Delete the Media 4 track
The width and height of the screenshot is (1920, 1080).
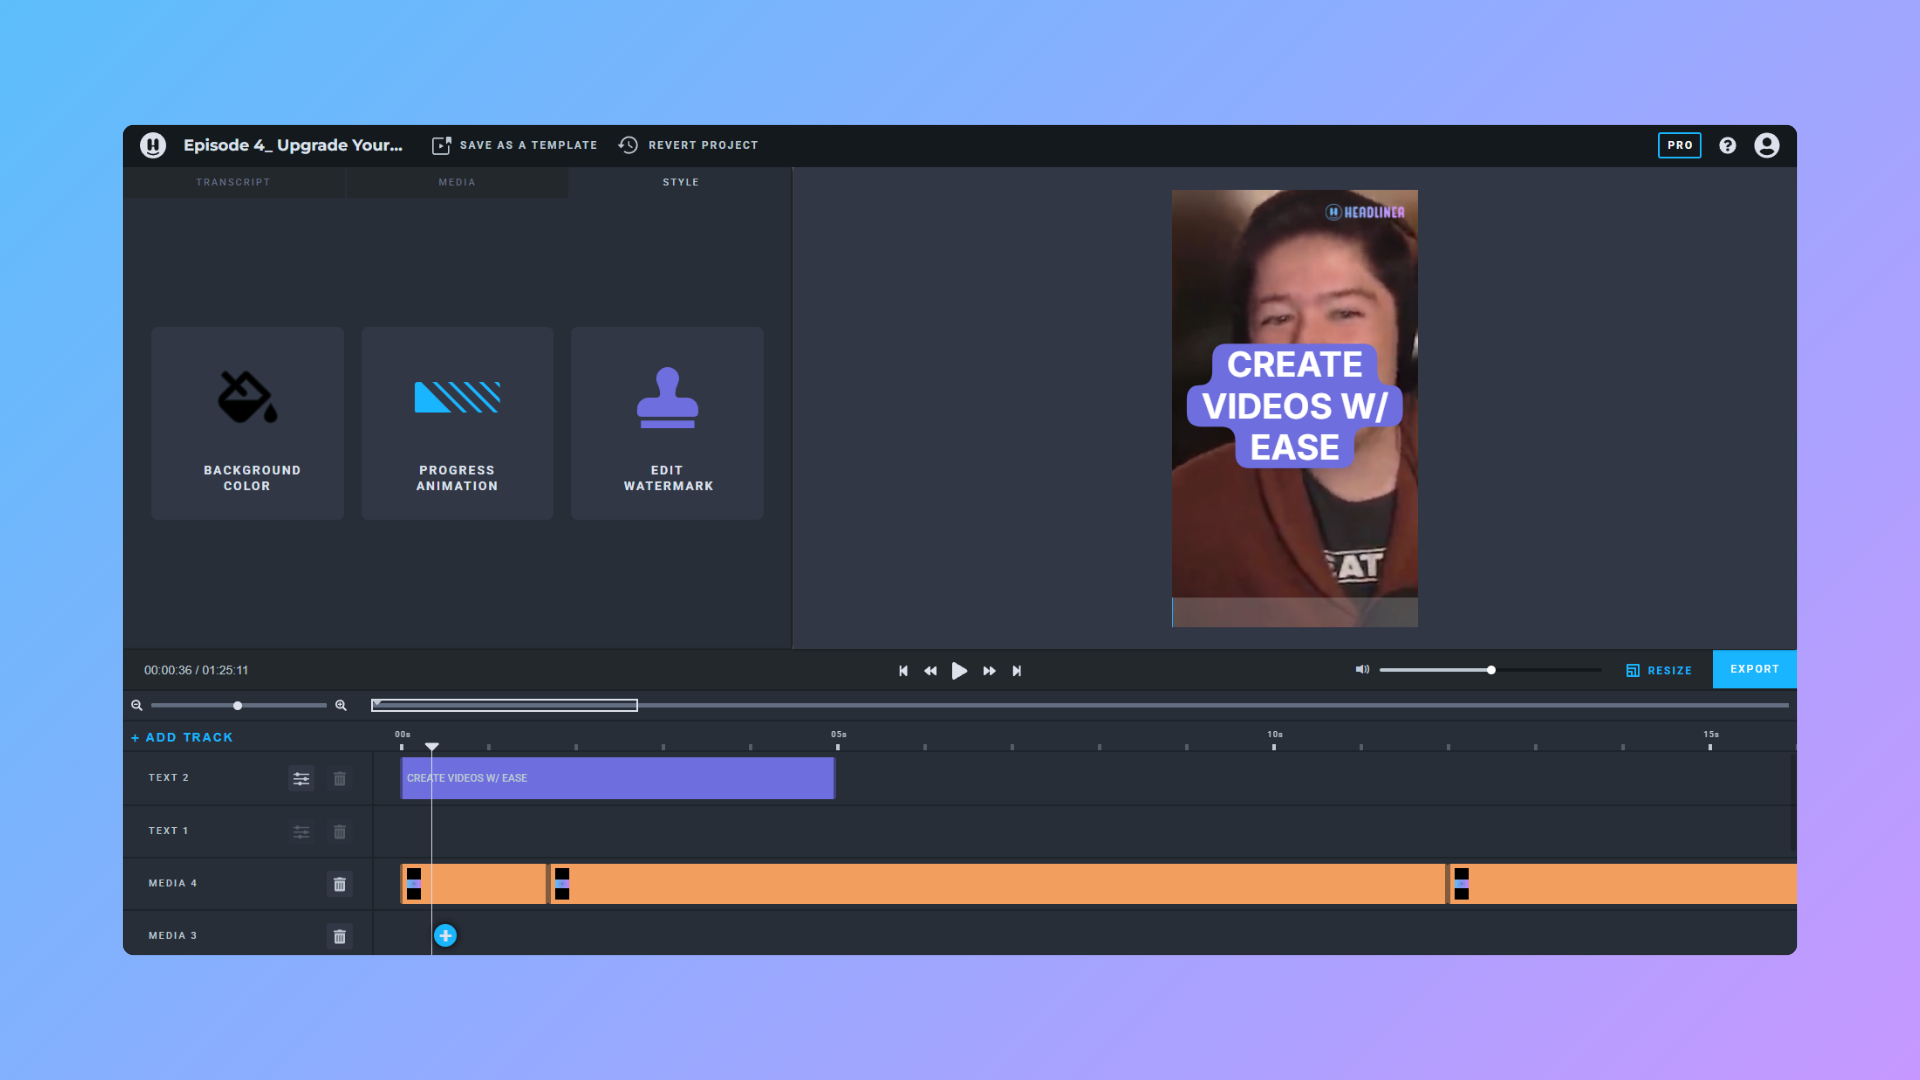click(x=340, y=884)
